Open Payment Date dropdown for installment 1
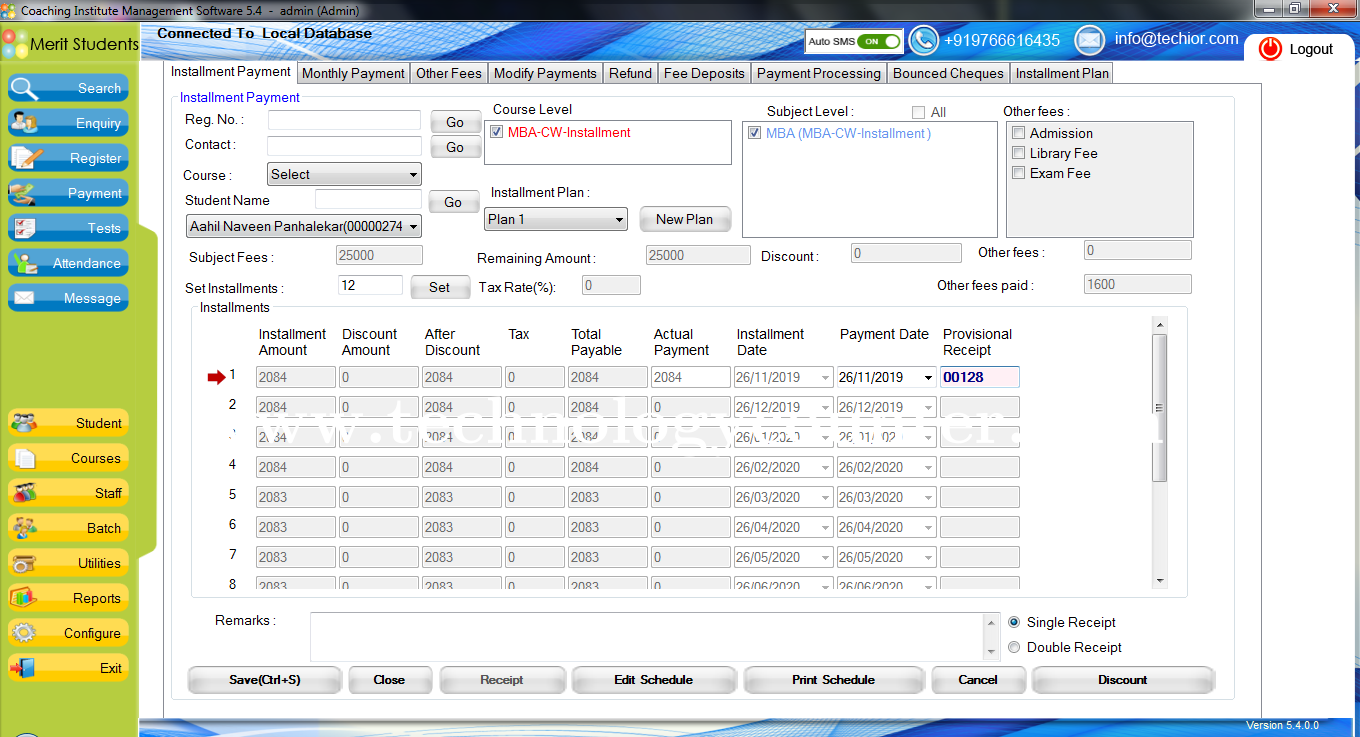 tap(929, 378)
